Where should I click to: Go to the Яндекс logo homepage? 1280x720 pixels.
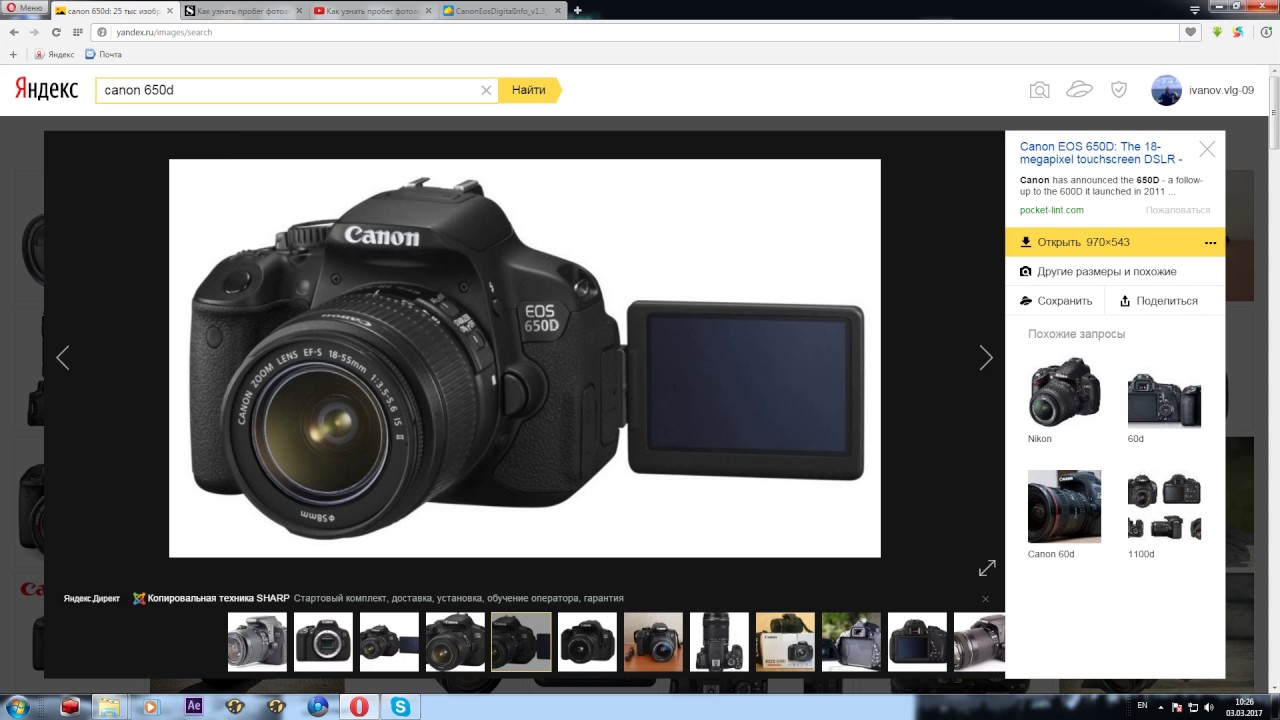click(x=46, y=89)
